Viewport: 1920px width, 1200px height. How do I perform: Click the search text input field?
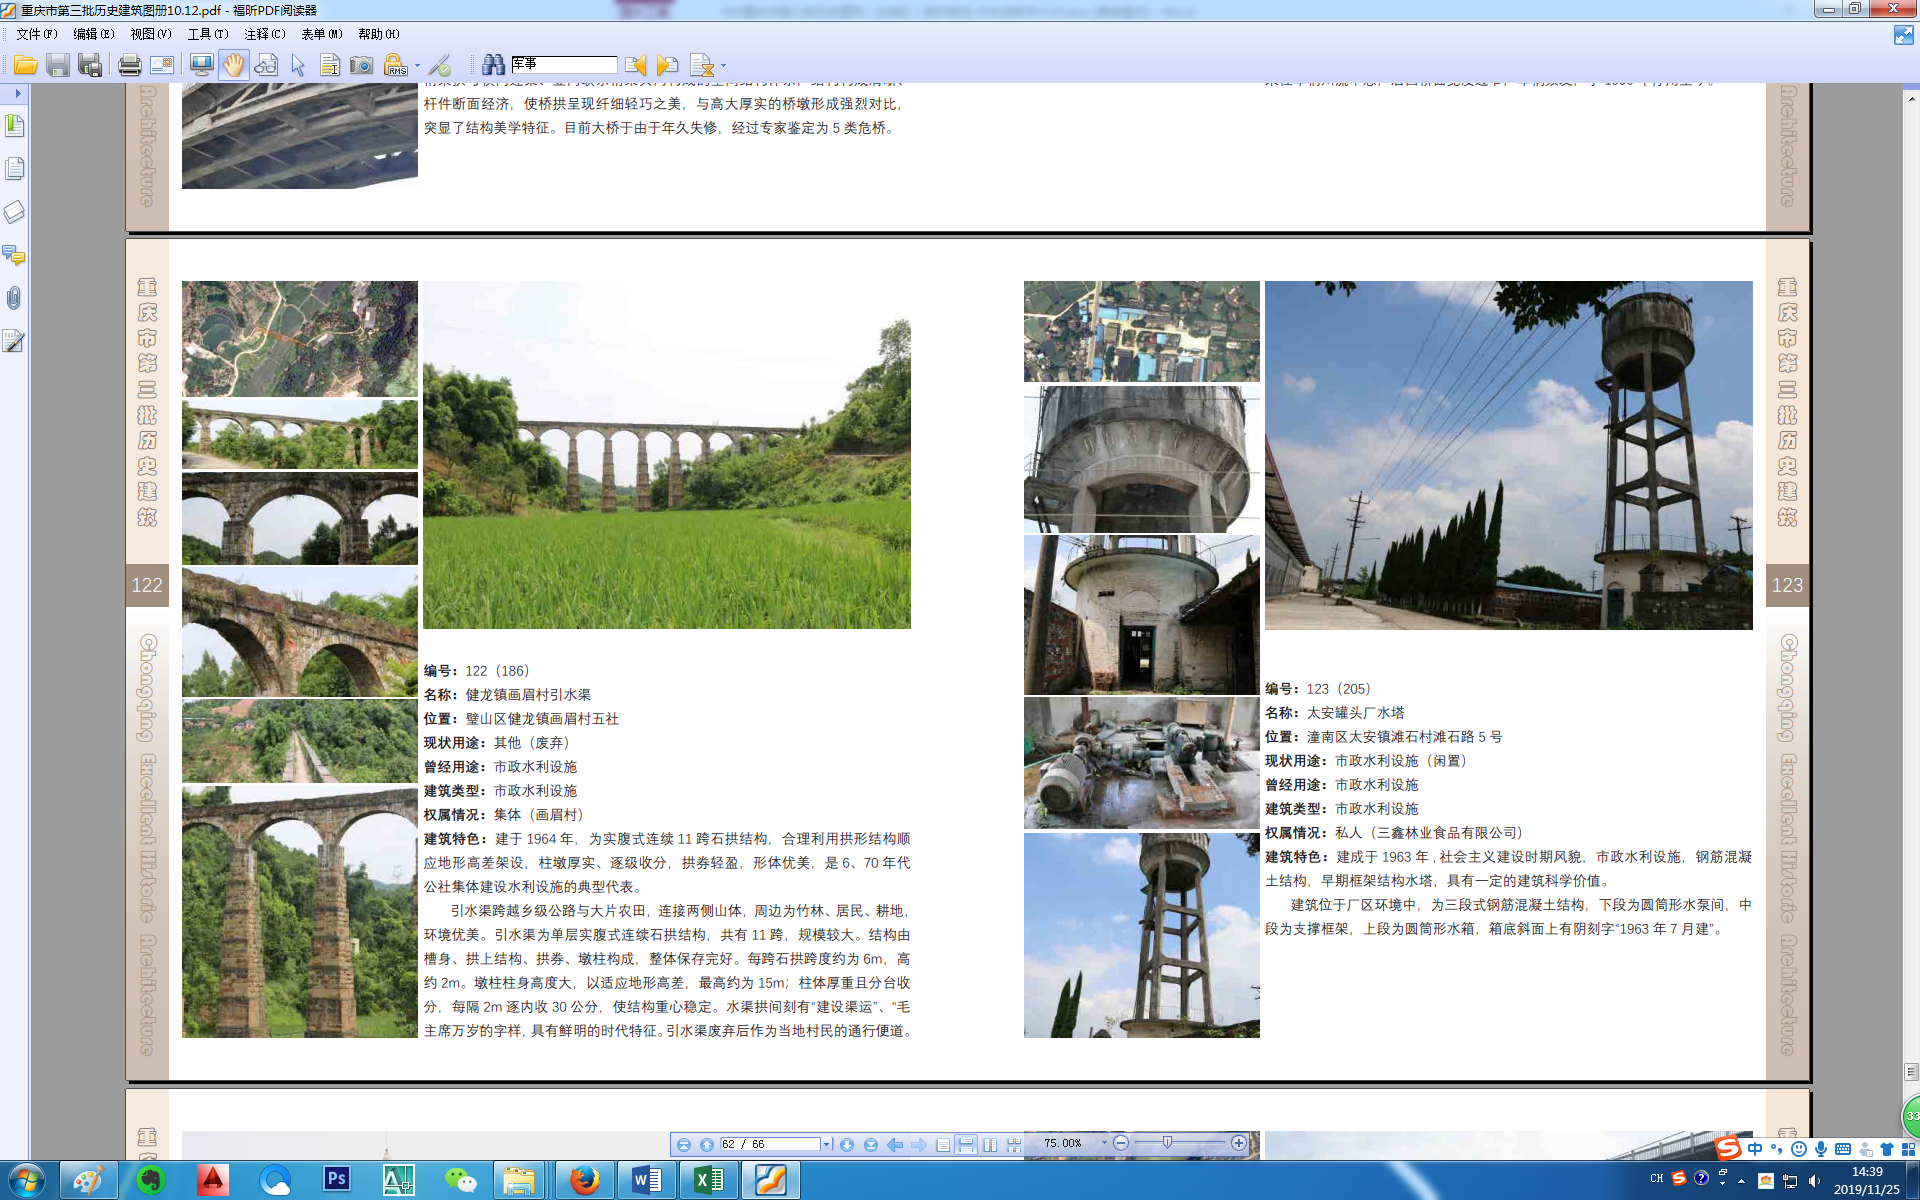click(564, 64)
